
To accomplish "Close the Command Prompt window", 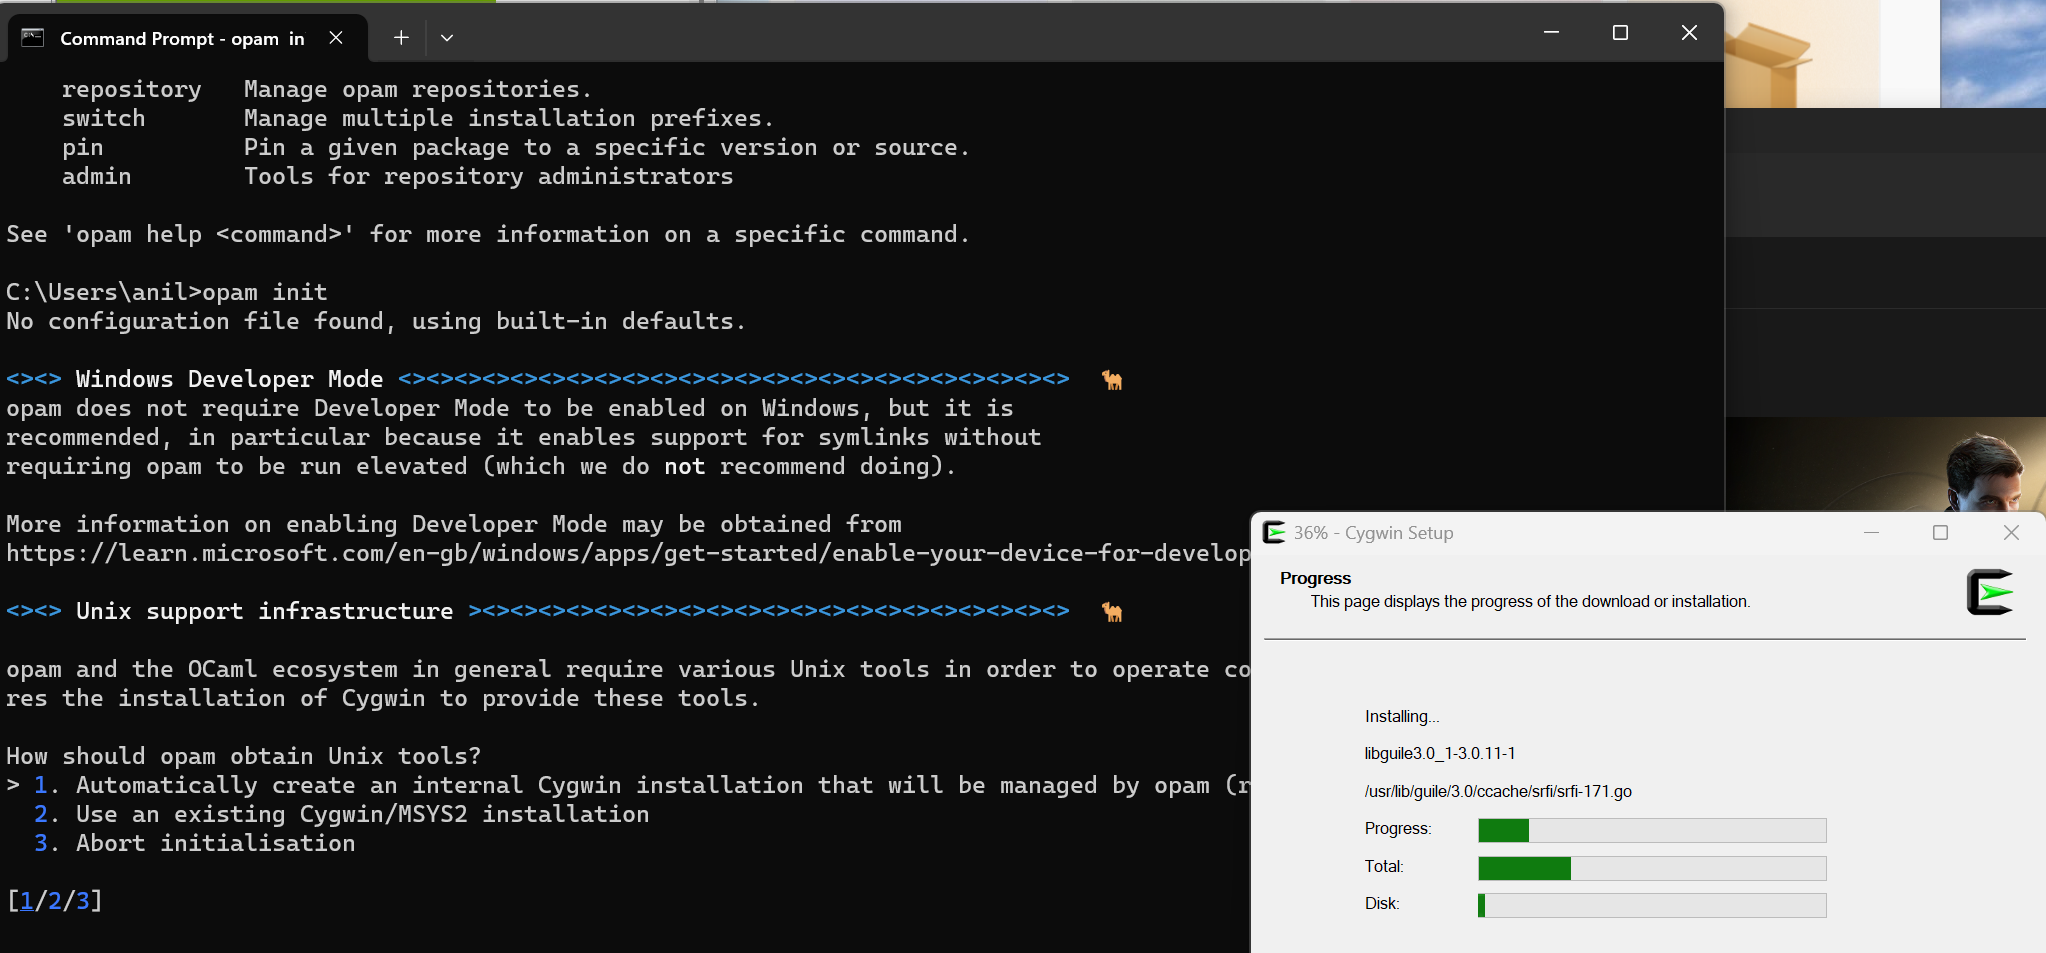I will [1689, 33].
